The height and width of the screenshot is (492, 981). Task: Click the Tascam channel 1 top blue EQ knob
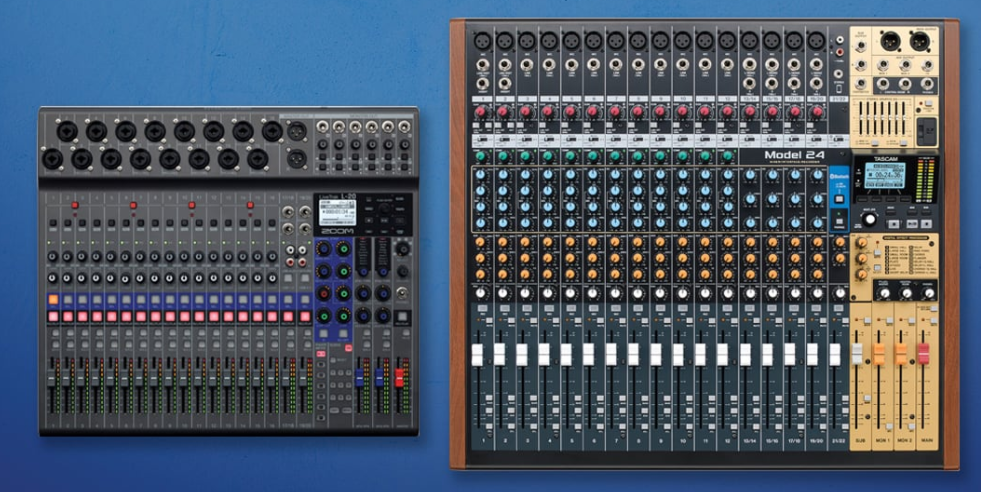pos(480,176)
